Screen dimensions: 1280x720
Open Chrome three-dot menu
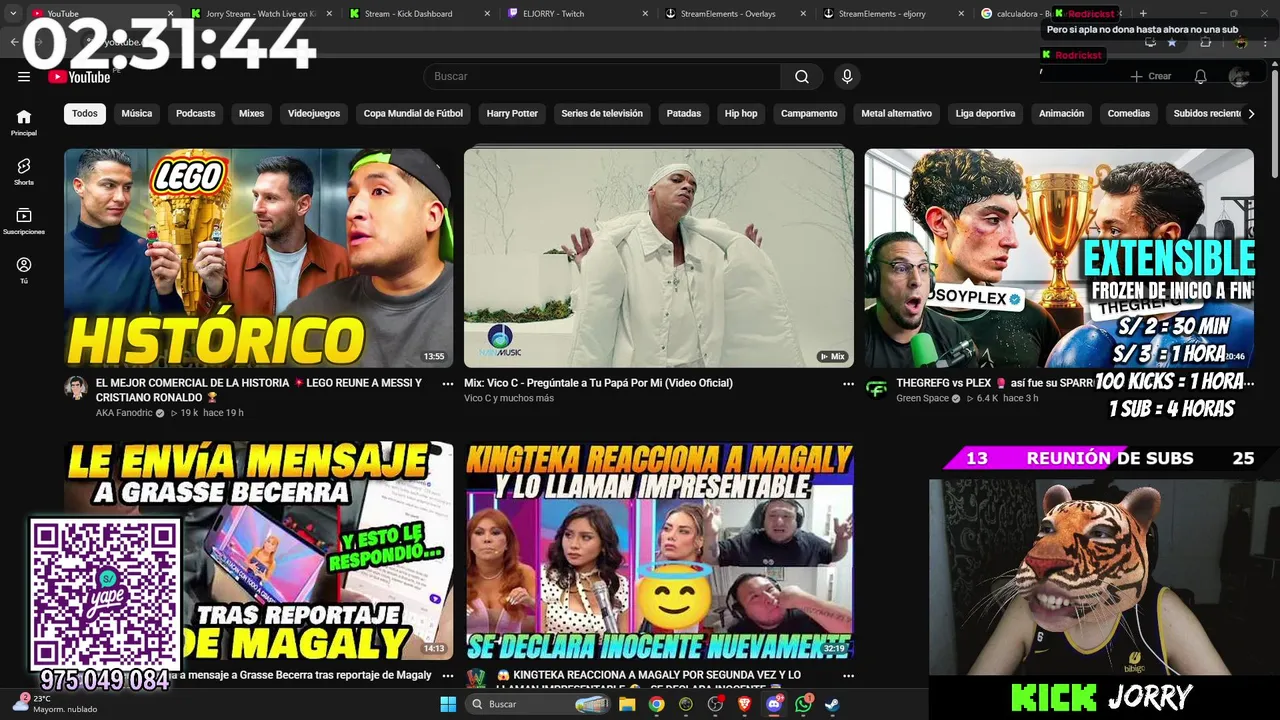coord(1265,42)
